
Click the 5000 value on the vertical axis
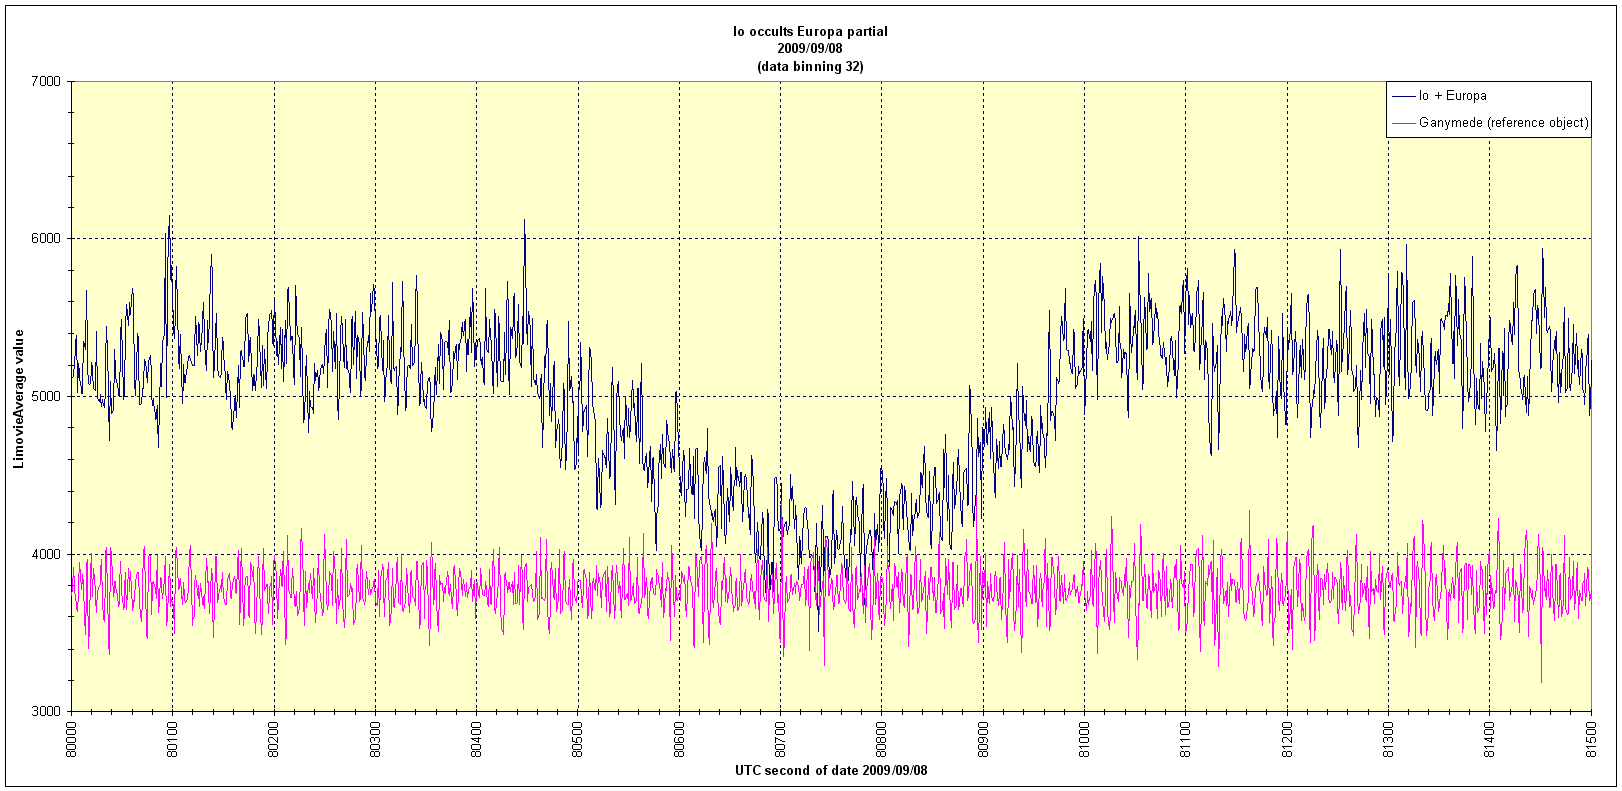tap(46, 396)
